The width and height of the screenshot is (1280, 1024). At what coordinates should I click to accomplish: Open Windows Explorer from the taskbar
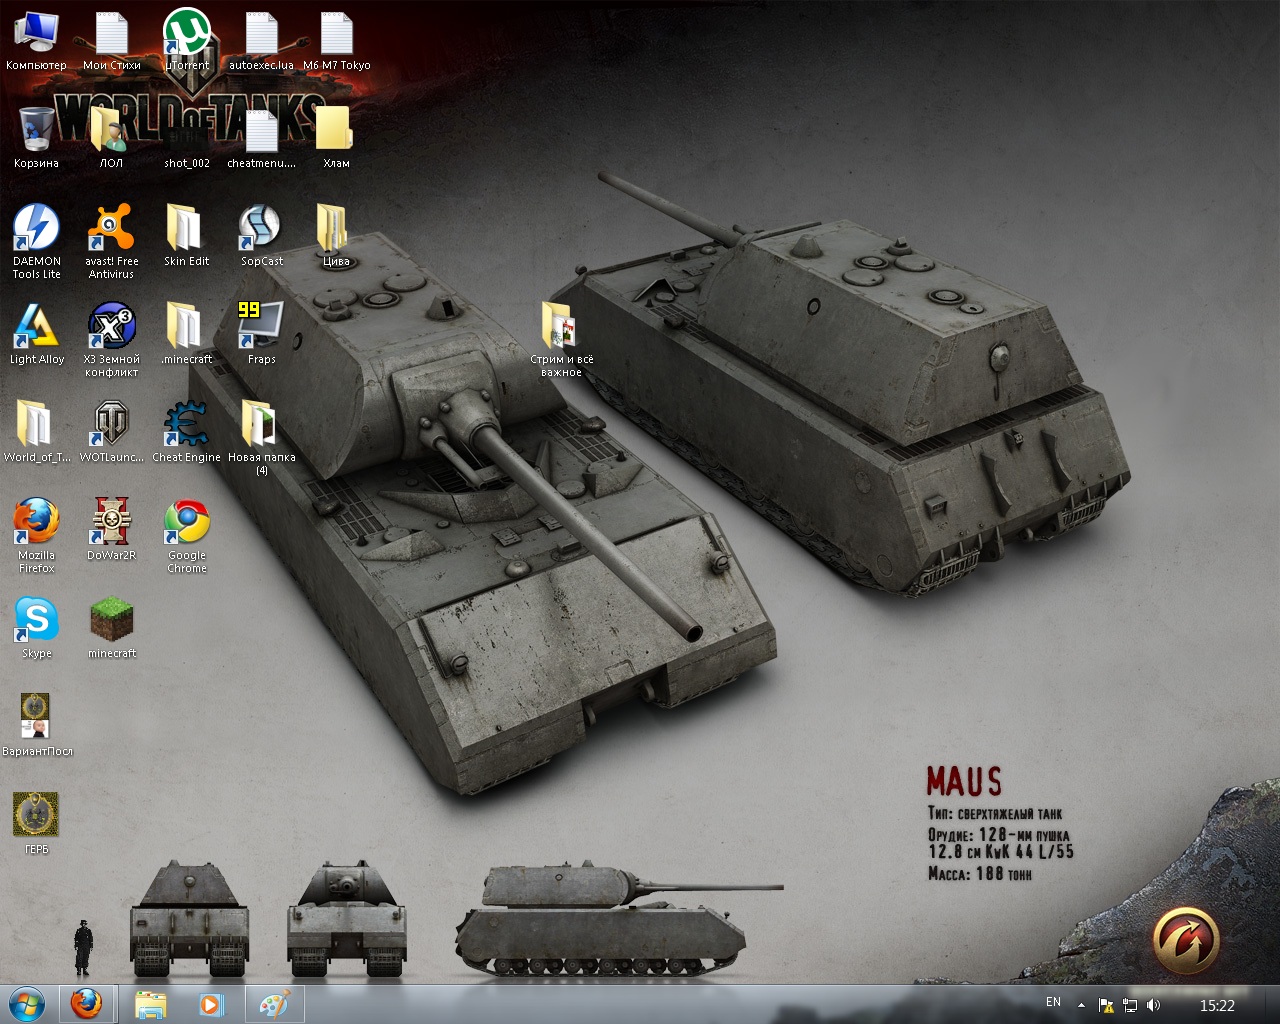151,1004
